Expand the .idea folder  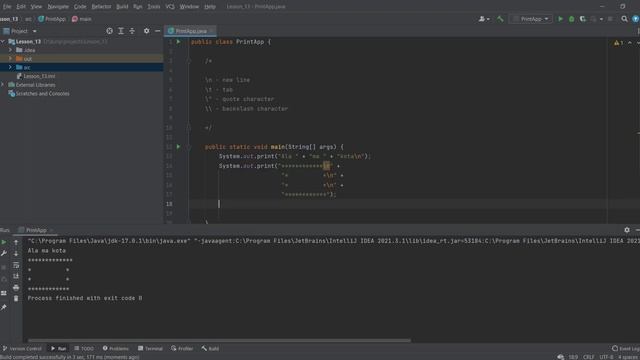point(11,50)
